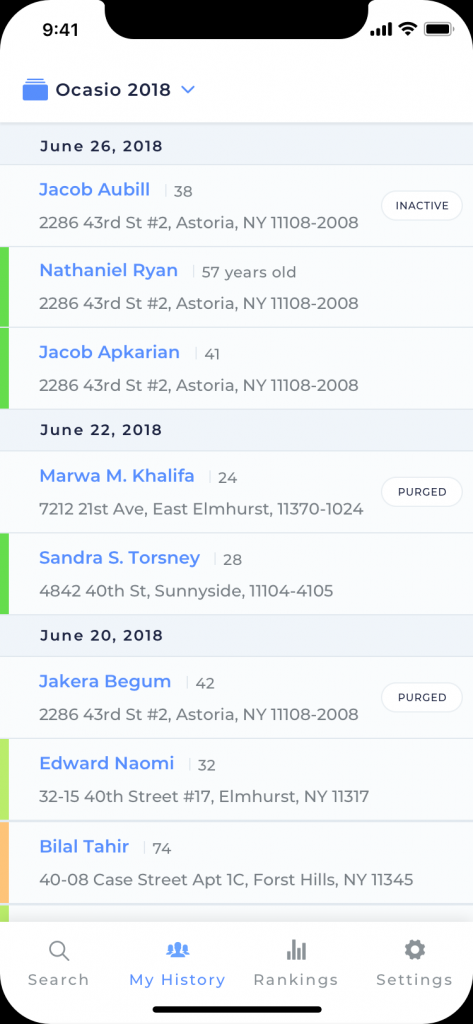Open the Rankings bar chart icon

click(x=296, y=950)
